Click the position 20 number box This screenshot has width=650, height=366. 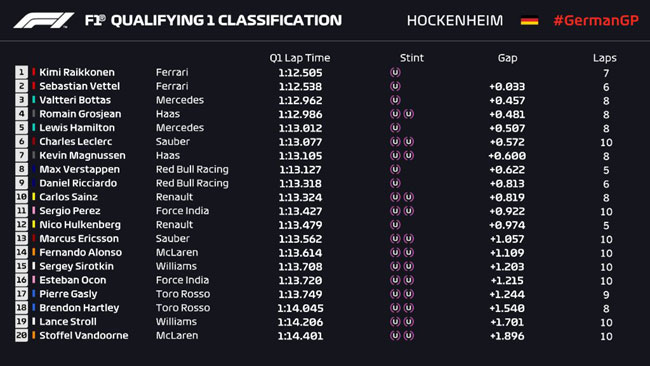[21, 335]
